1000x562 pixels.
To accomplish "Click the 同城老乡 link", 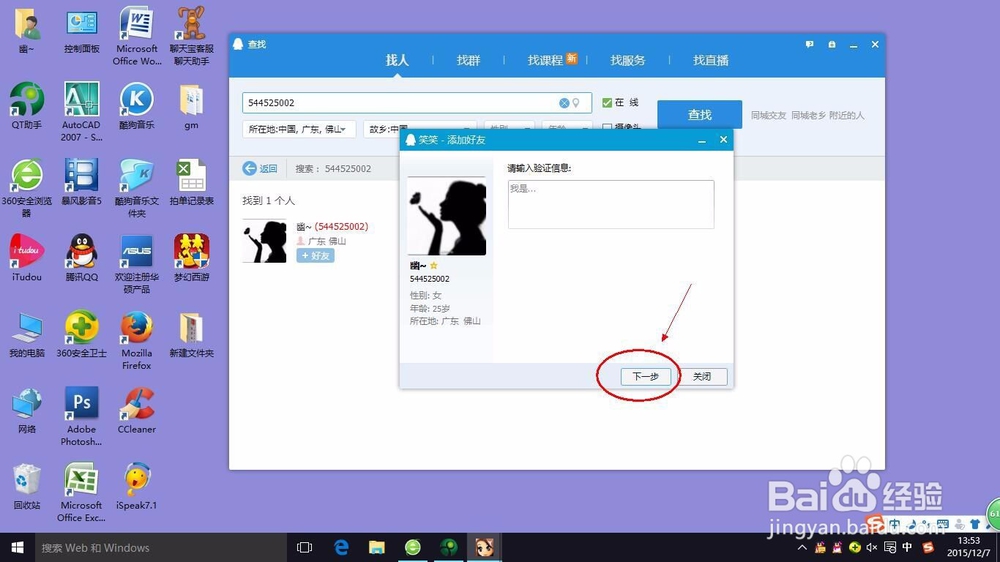I will coord(808,115).
